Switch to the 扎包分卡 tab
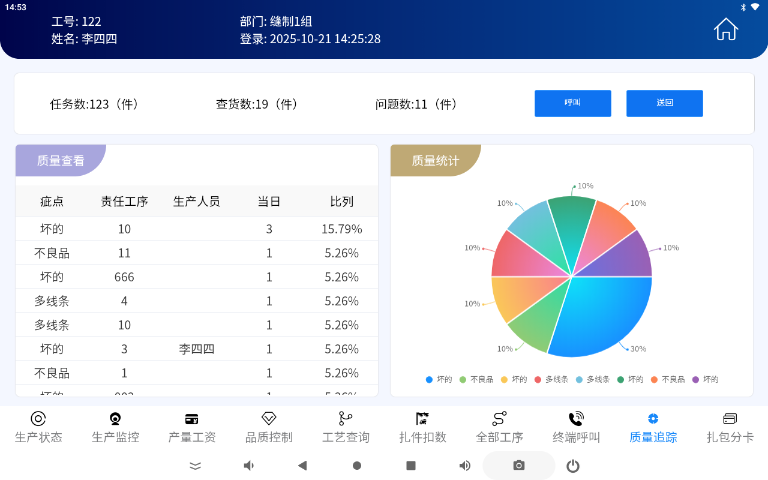 tap(730, 427)
